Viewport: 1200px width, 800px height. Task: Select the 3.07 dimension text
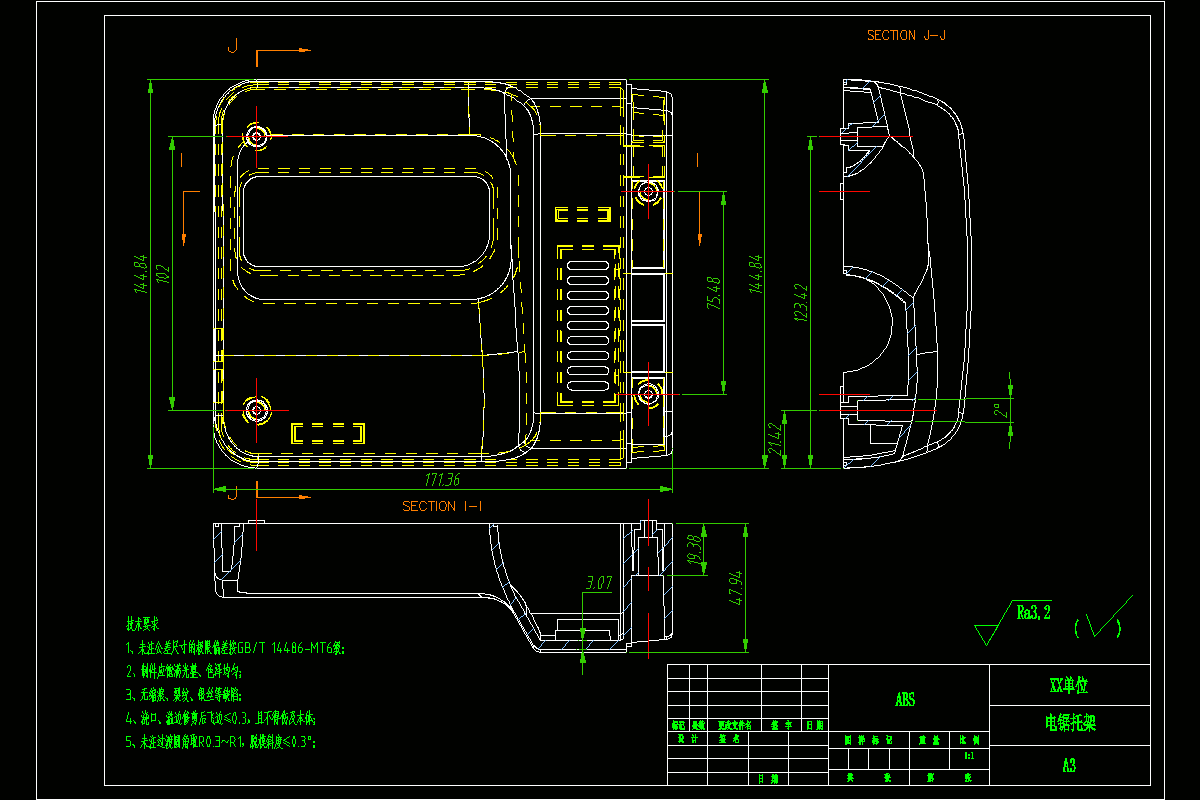click(x=599, y=582)
